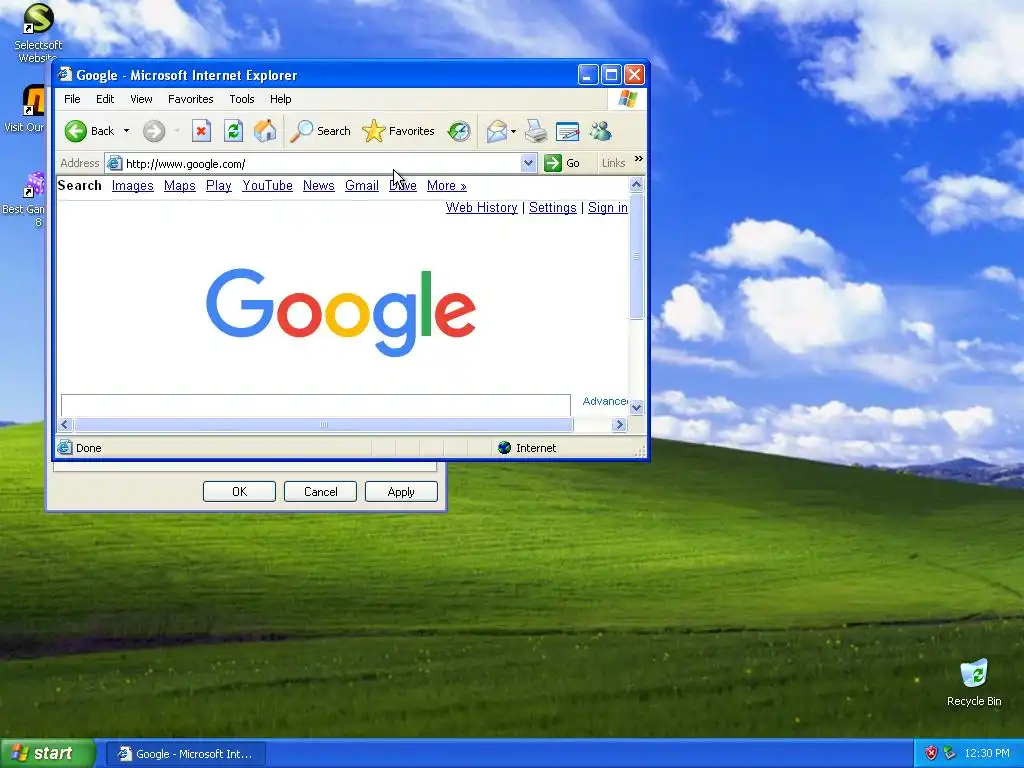
Task: Click the Sign in link
Action: (607, 208)
